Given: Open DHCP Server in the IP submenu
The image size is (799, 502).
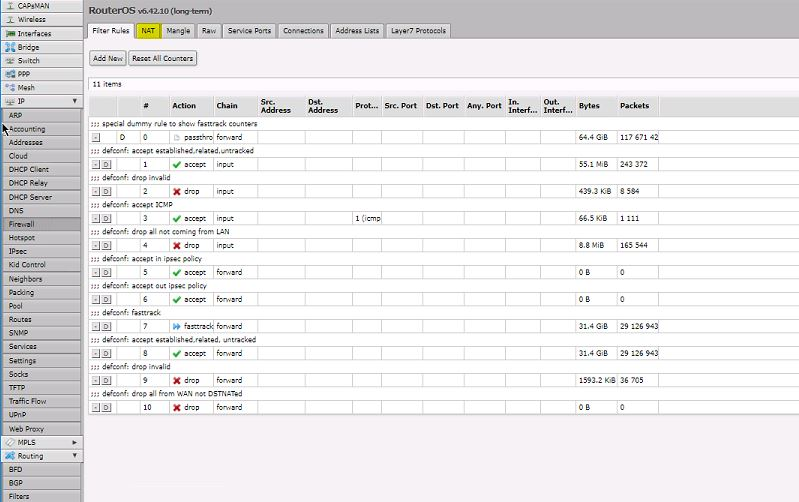Looking at the screenshot, I should (x=41, y=197).
